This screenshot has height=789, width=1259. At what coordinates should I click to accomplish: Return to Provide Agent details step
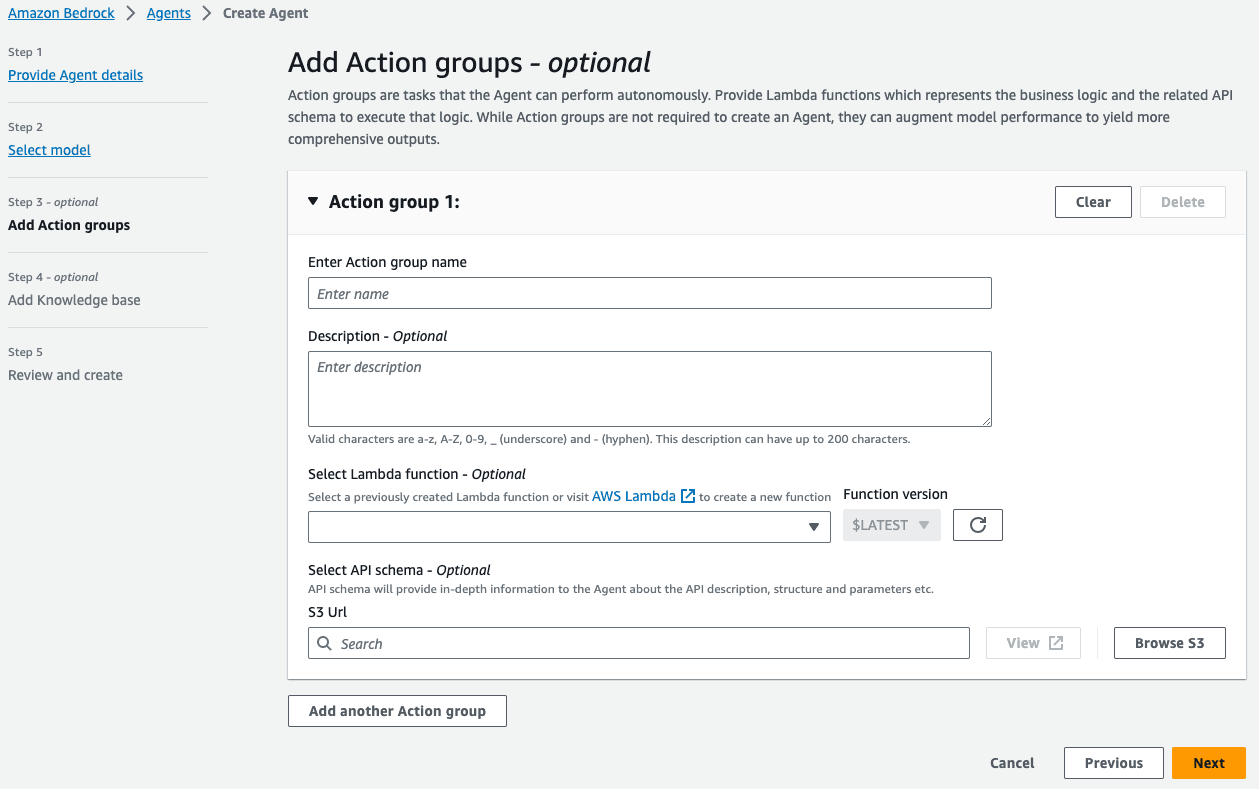pos(76,75)
